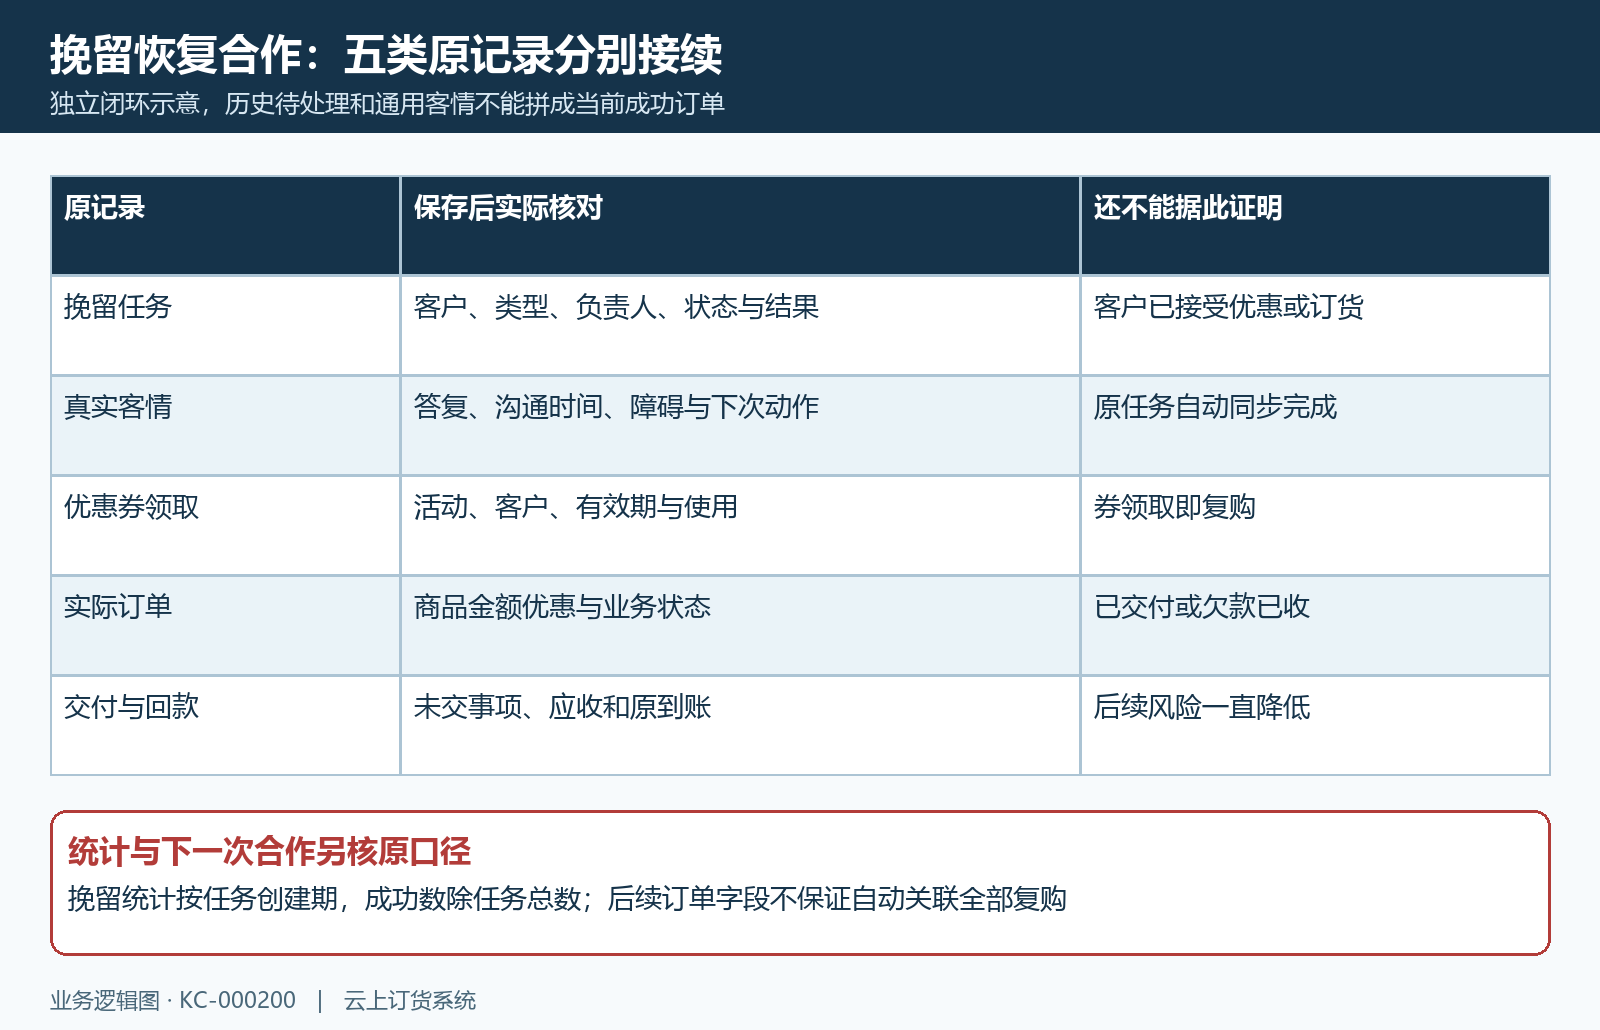
Task: Click cell 客户已接受优惠或订货
Action: click(1315, 326)
